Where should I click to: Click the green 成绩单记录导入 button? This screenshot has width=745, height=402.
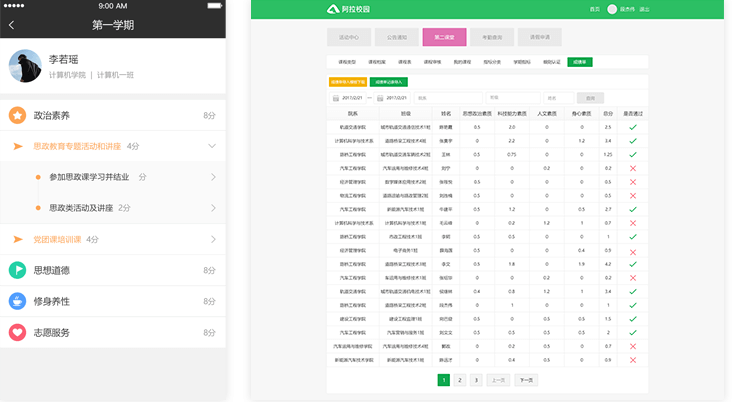point(389,81)
